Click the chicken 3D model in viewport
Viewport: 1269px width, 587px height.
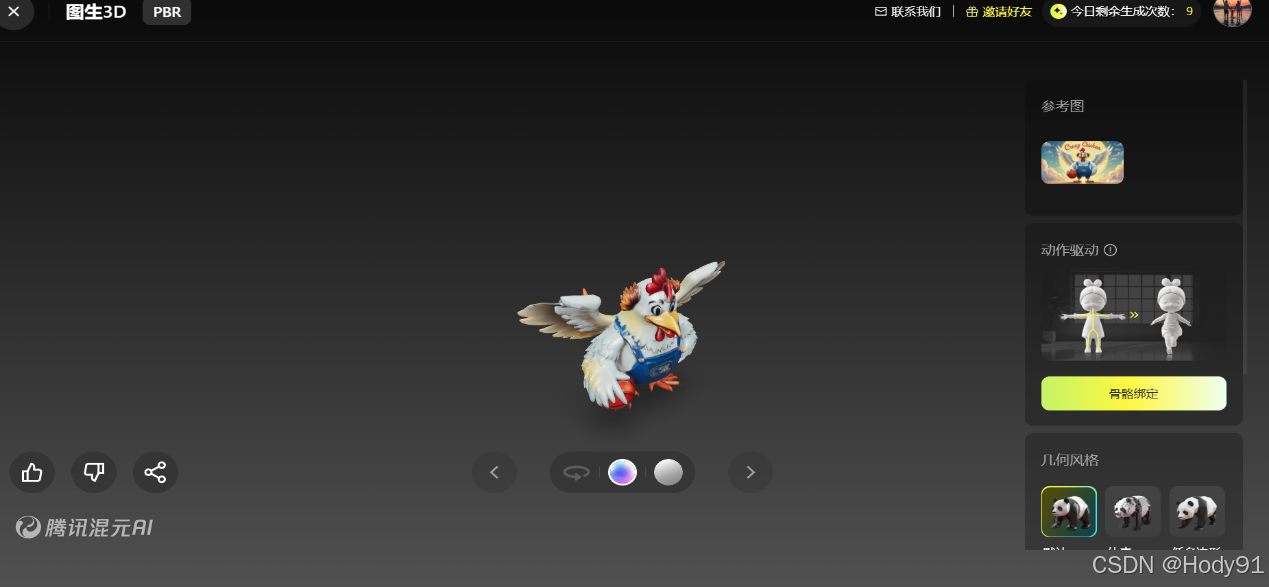tap(621, 334)
